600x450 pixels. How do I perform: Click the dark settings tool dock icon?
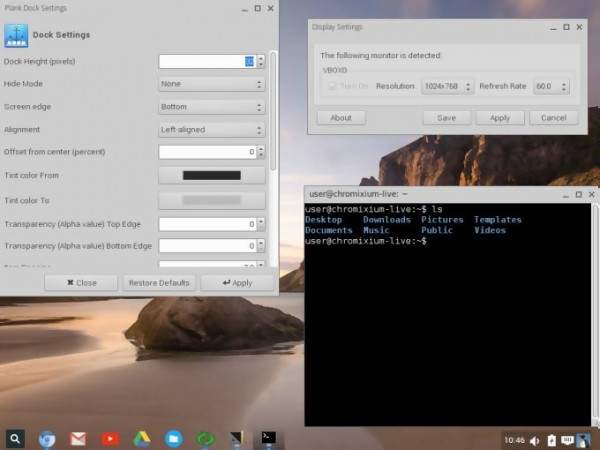tap(236, 438)
